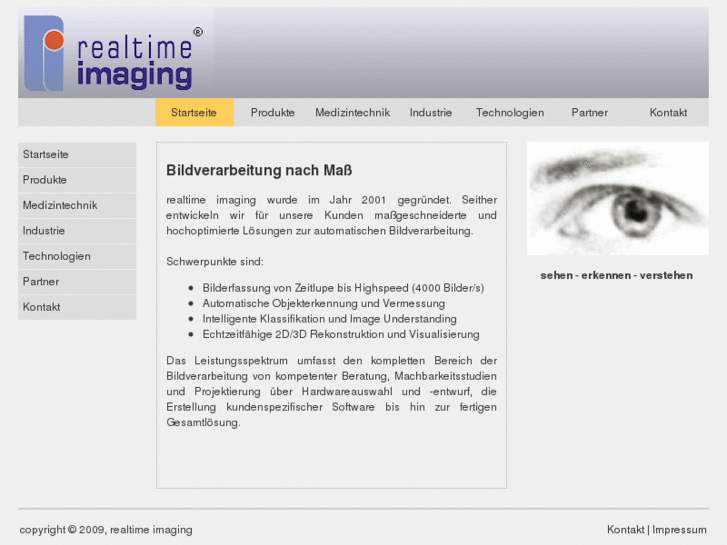This screenshot has width=727, height=545.
Task: Select Partner in the top navigation bar
Action: 589,112
